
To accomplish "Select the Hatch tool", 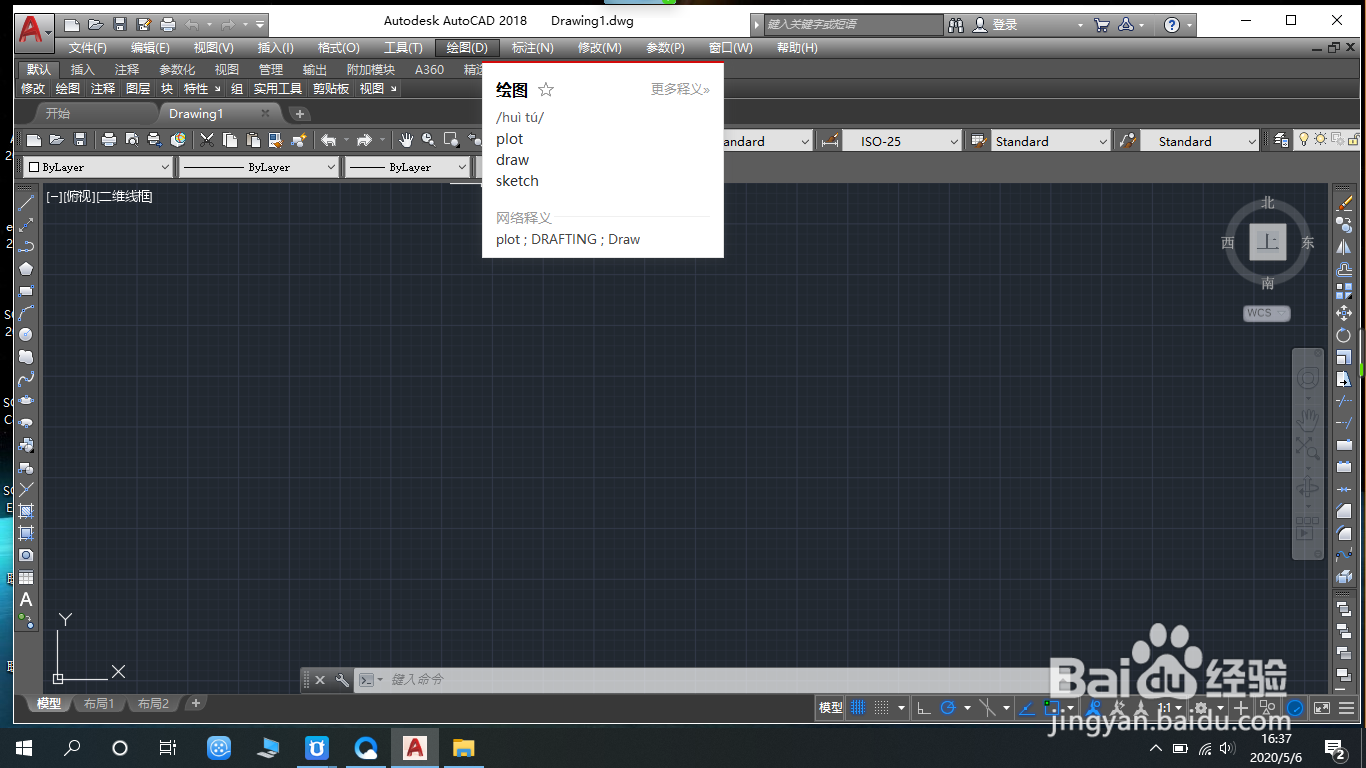I will click(x=26, y=511).
